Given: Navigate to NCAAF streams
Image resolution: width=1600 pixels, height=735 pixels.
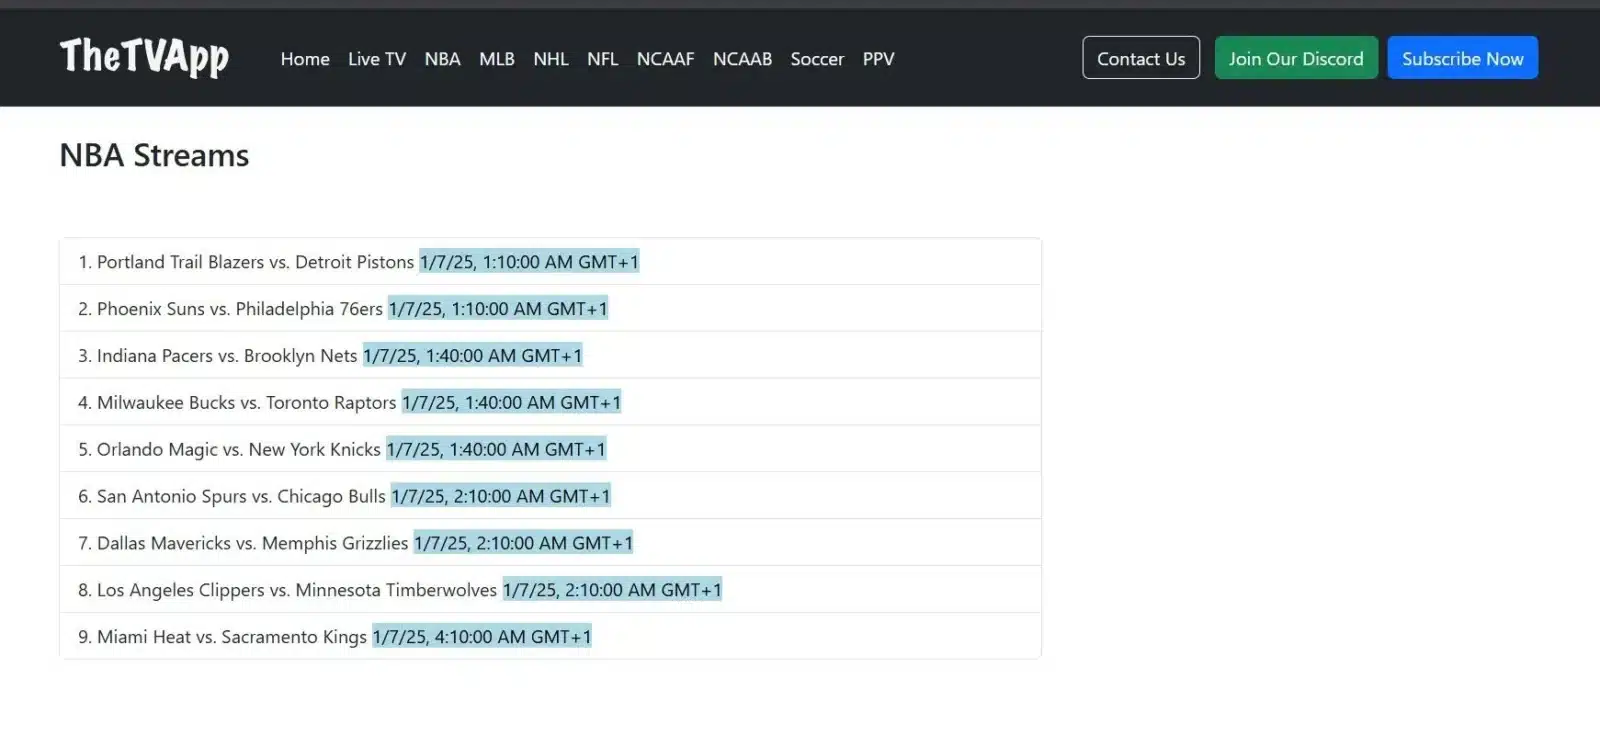Looking at the screenshot, I should tap(665, 59).
